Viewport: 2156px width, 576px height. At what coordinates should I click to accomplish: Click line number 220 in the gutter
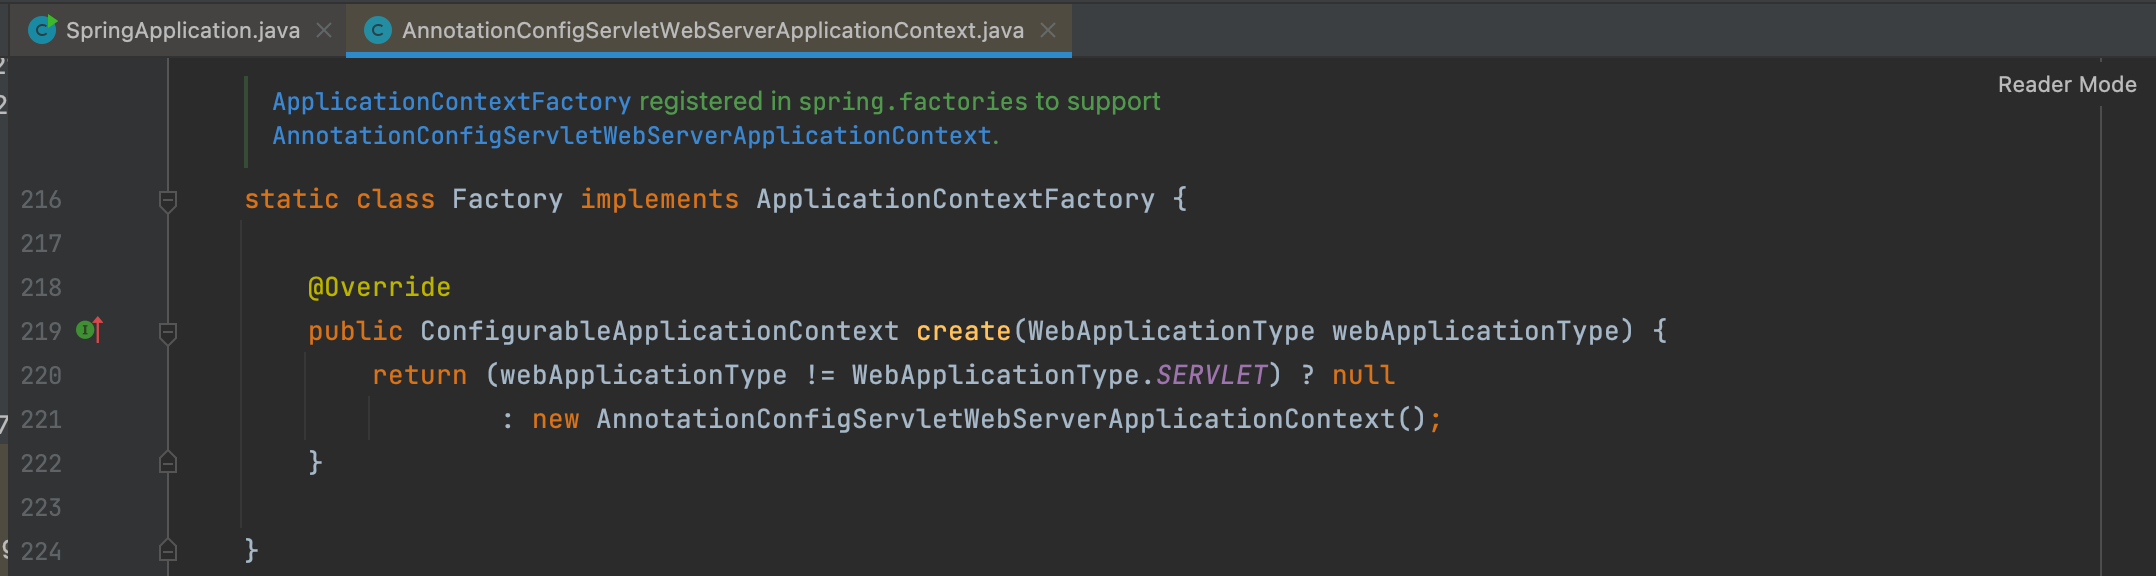point(41,375)
